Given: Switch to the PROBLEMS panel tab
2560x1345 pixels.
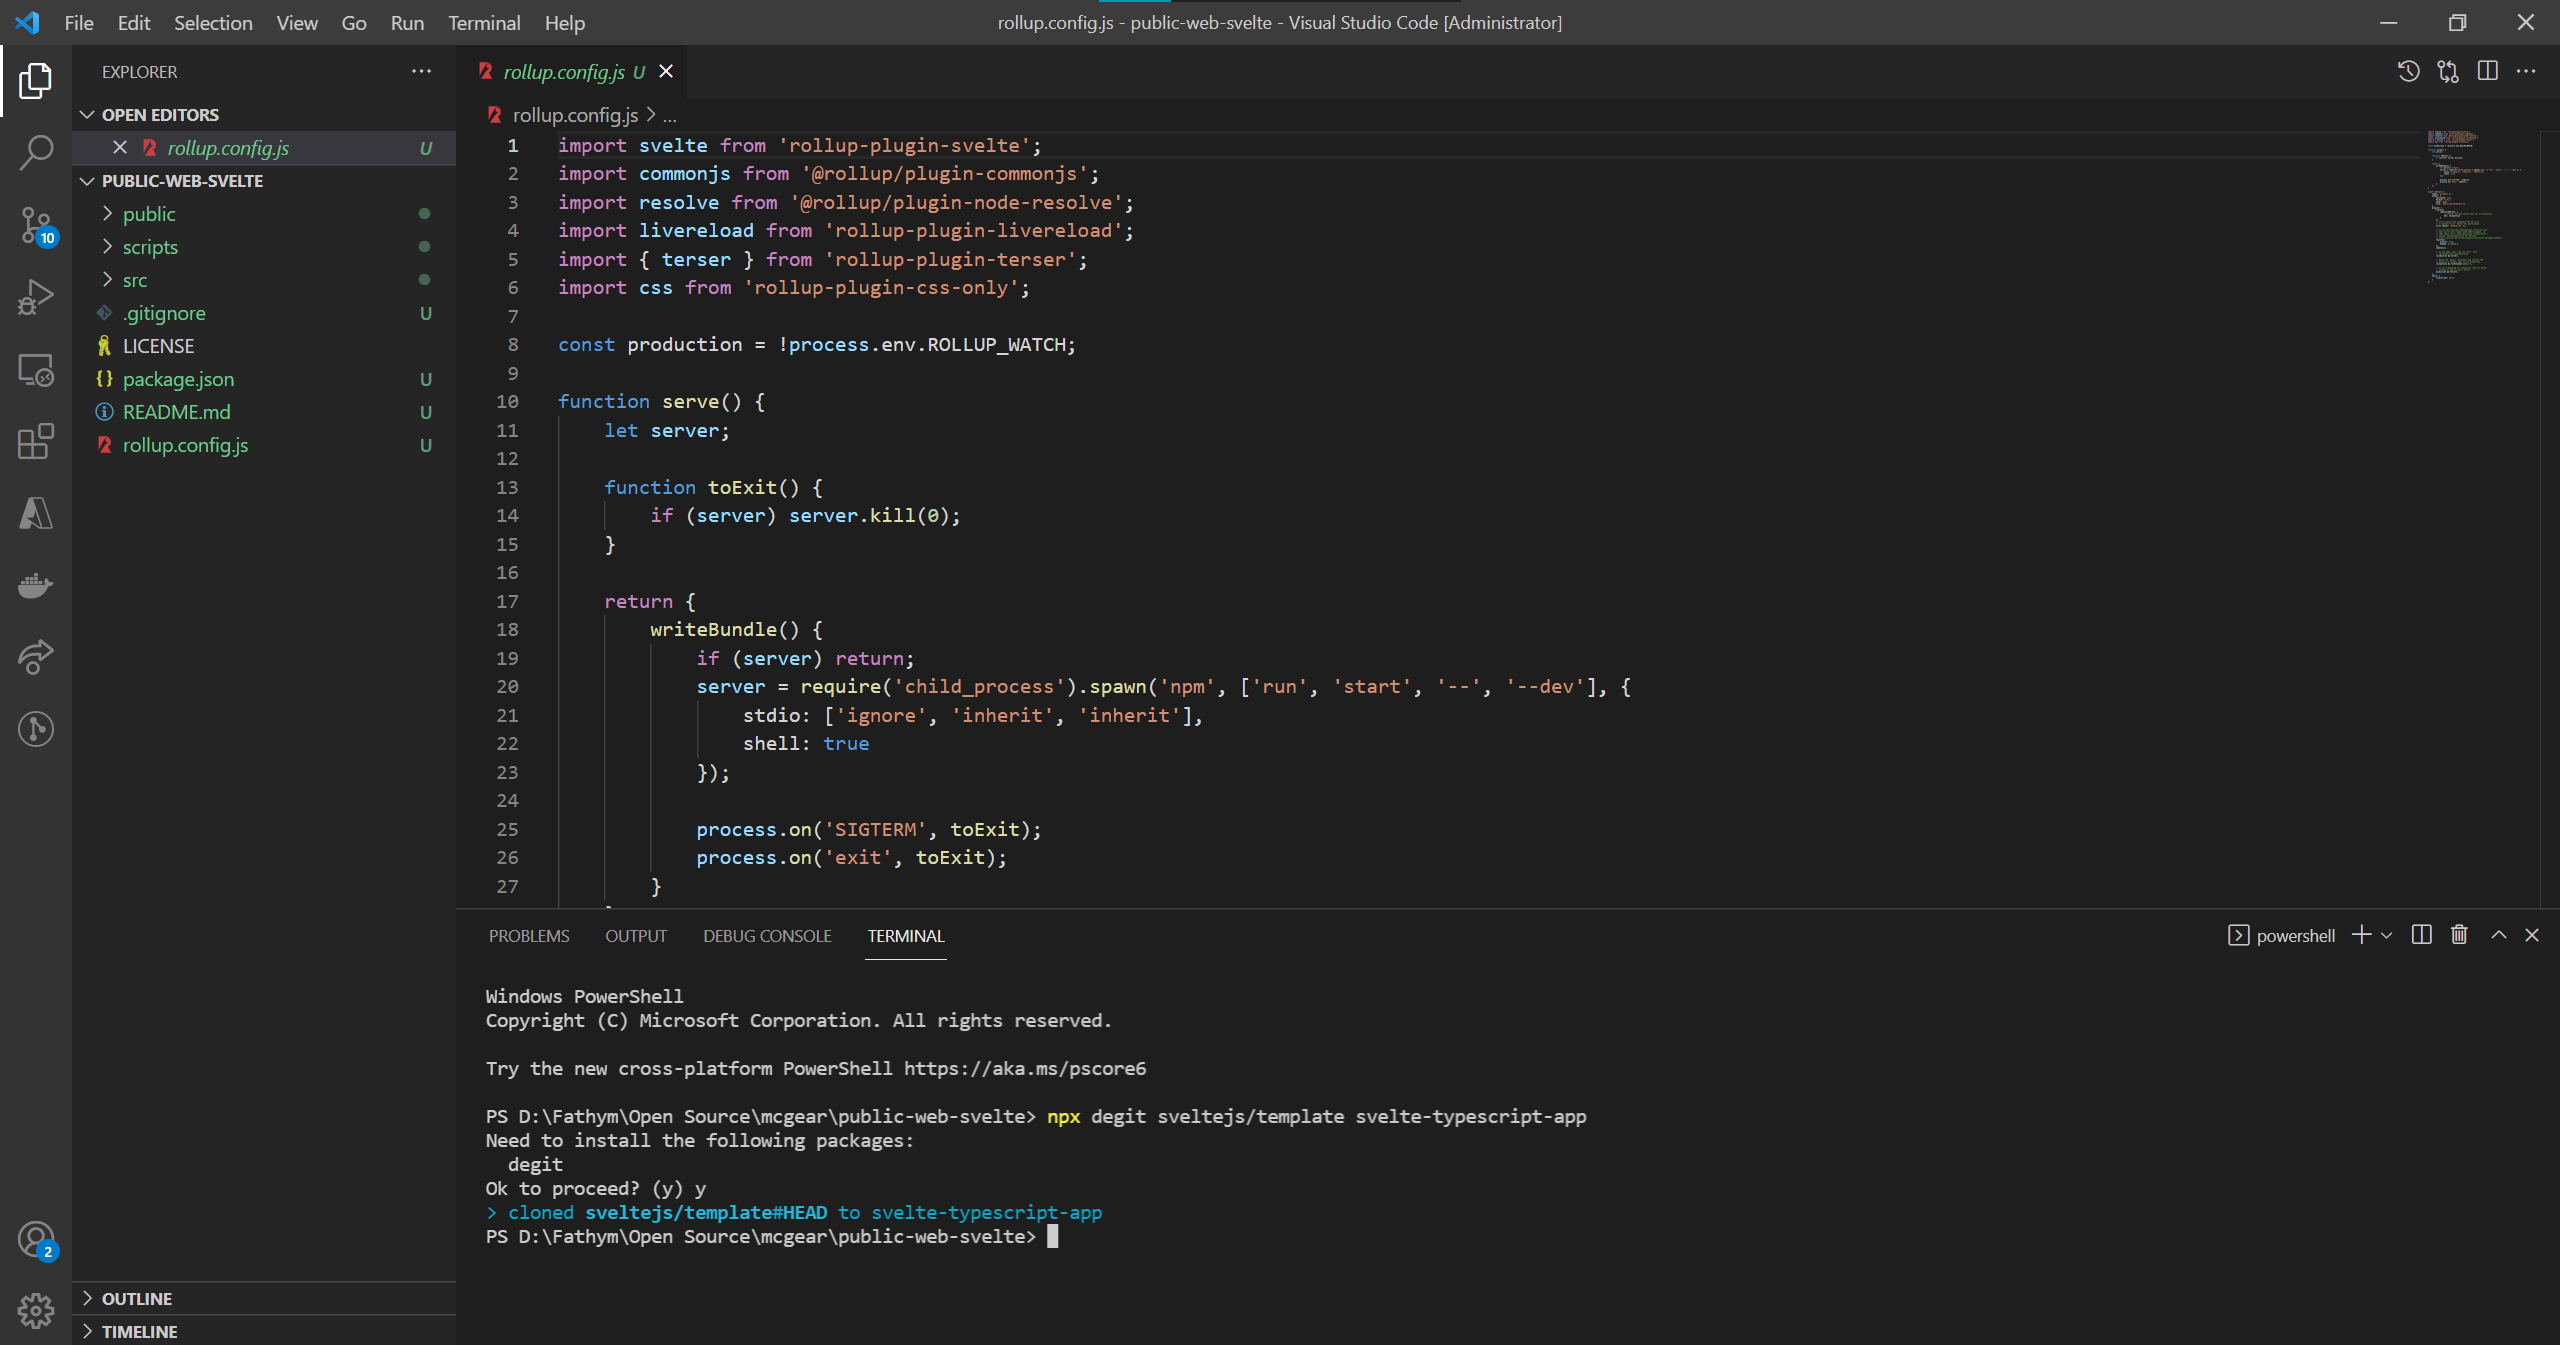Looking at the screenshot, I should pyautogui.click(x=529, y=936).
